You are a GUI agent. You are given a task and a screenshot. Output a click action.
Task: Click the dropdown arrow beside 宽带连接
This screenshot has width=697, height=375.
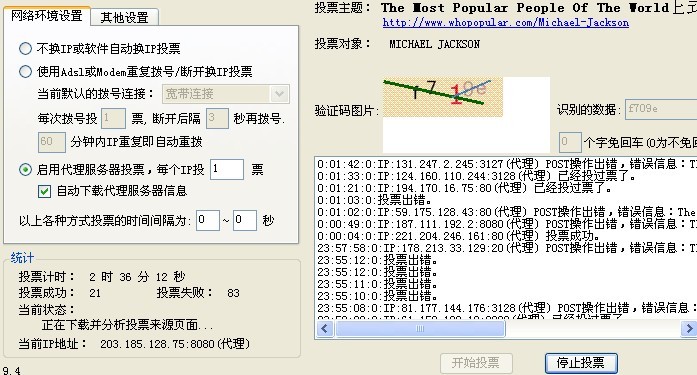(280, 94)
